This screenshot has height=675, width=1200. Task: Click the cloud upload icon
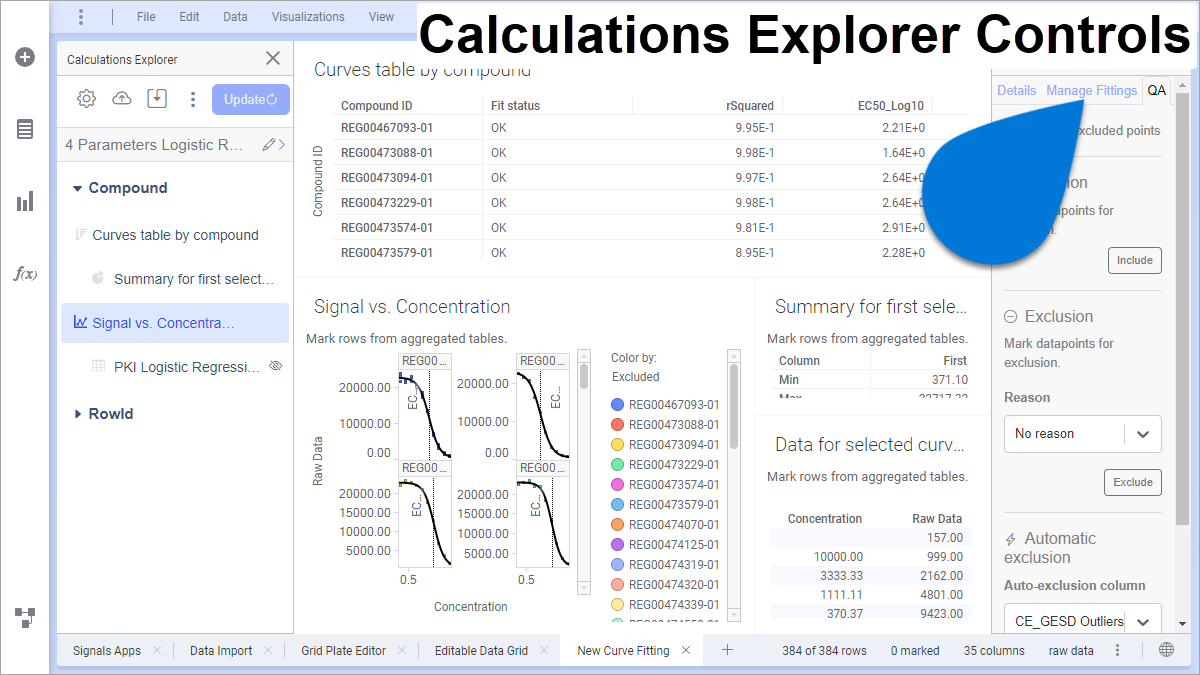[122, 99]
